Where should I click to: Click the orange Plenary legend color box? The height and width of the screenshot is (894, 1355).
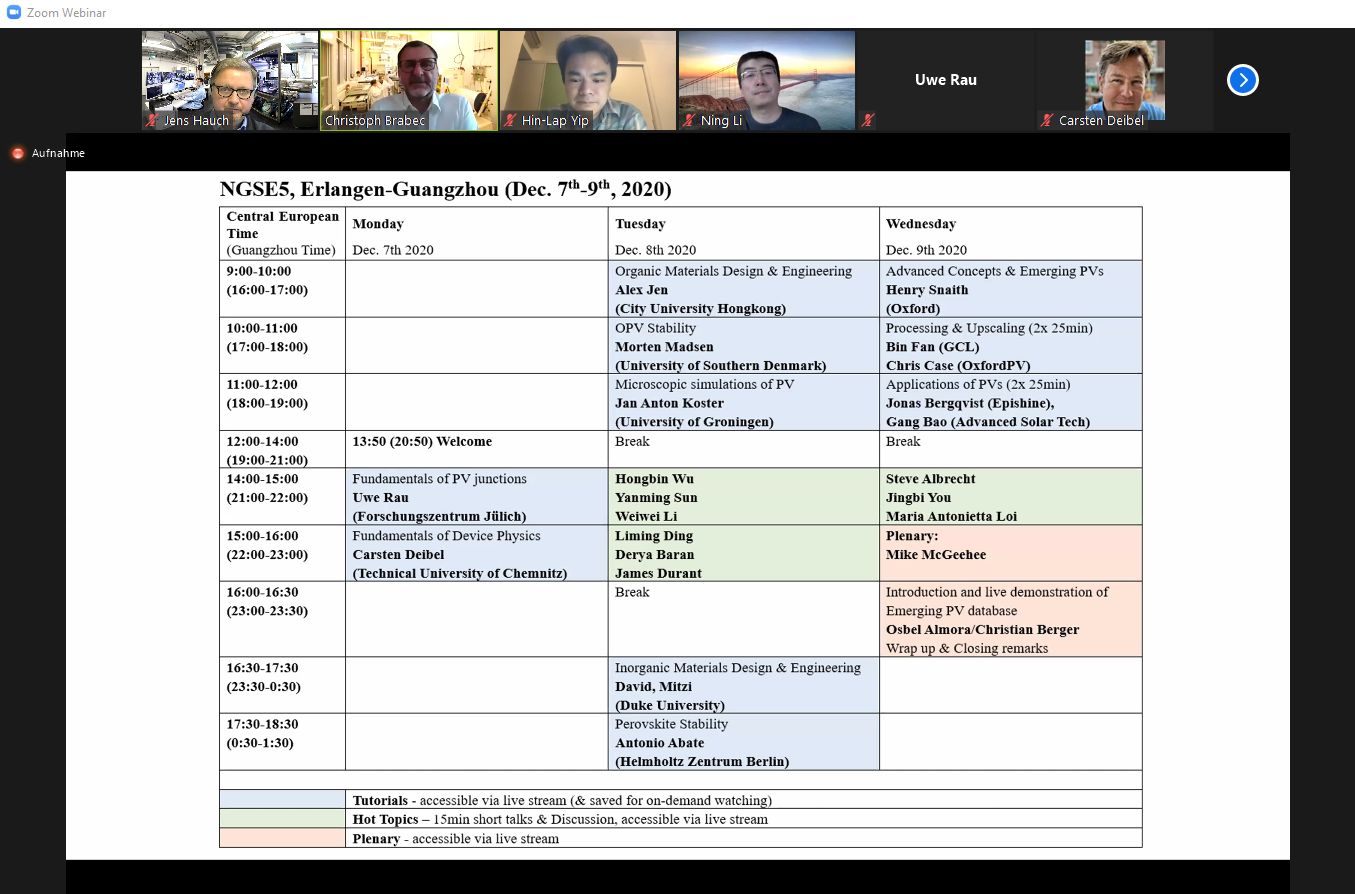coord(282,838)
